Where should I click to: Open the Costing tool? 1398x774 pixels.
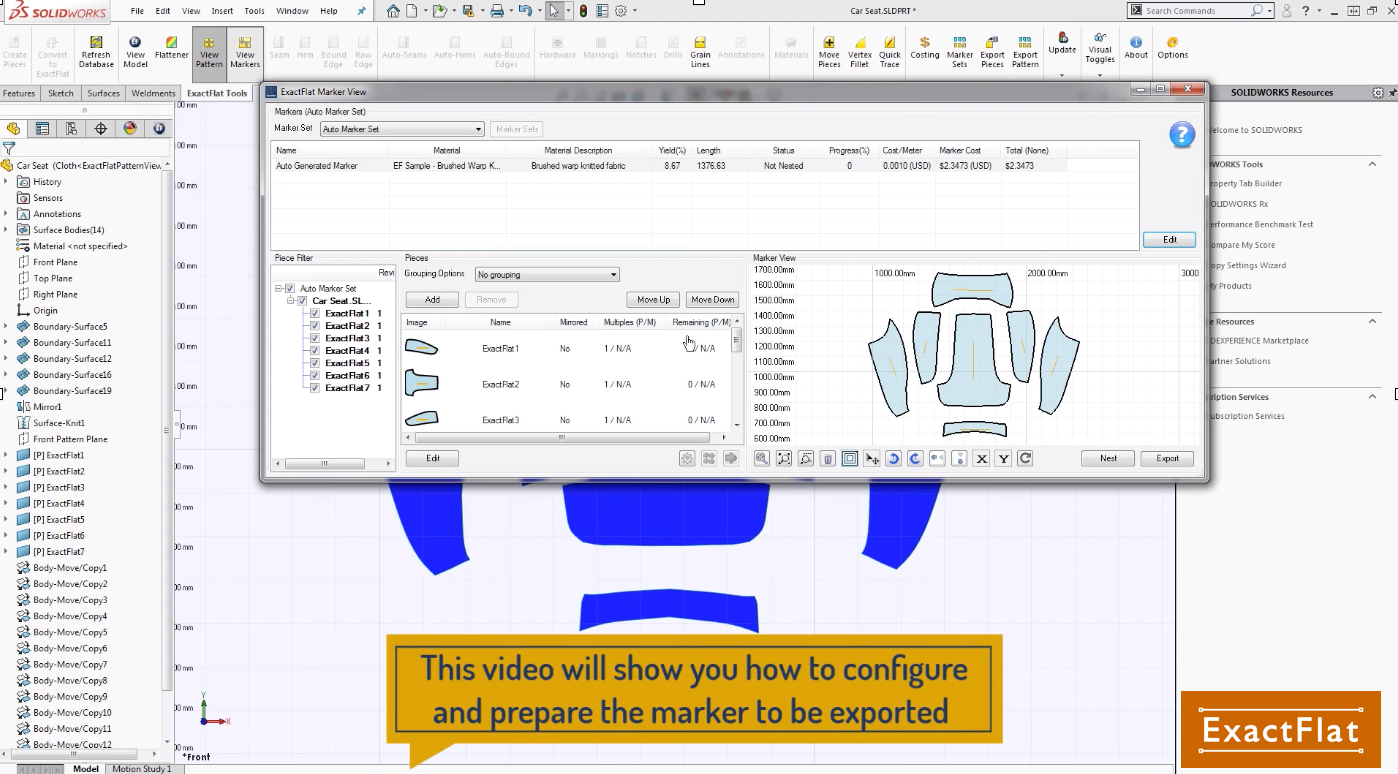(x=924, y=48)
